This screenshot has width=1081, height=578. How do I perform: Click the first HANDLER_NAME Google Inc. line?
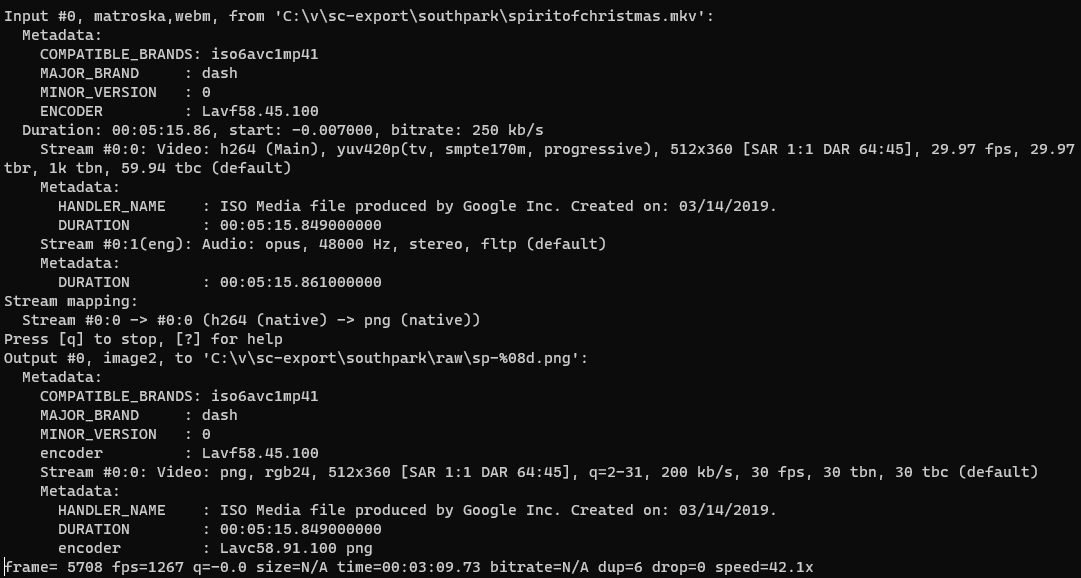[x=417, y=206]
